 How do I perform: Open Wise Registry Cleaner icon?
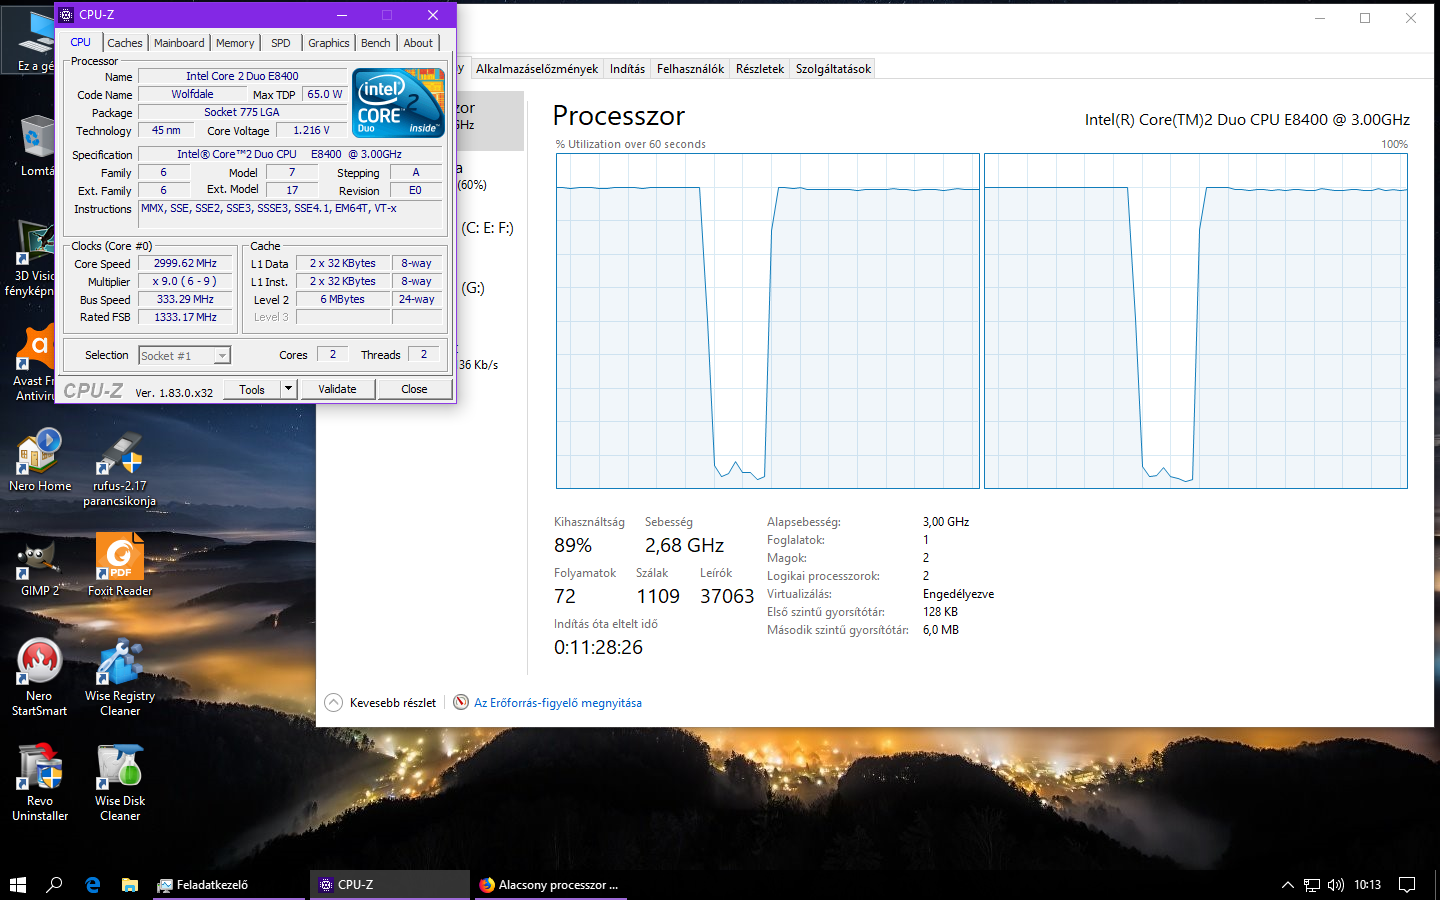point(120,678)
